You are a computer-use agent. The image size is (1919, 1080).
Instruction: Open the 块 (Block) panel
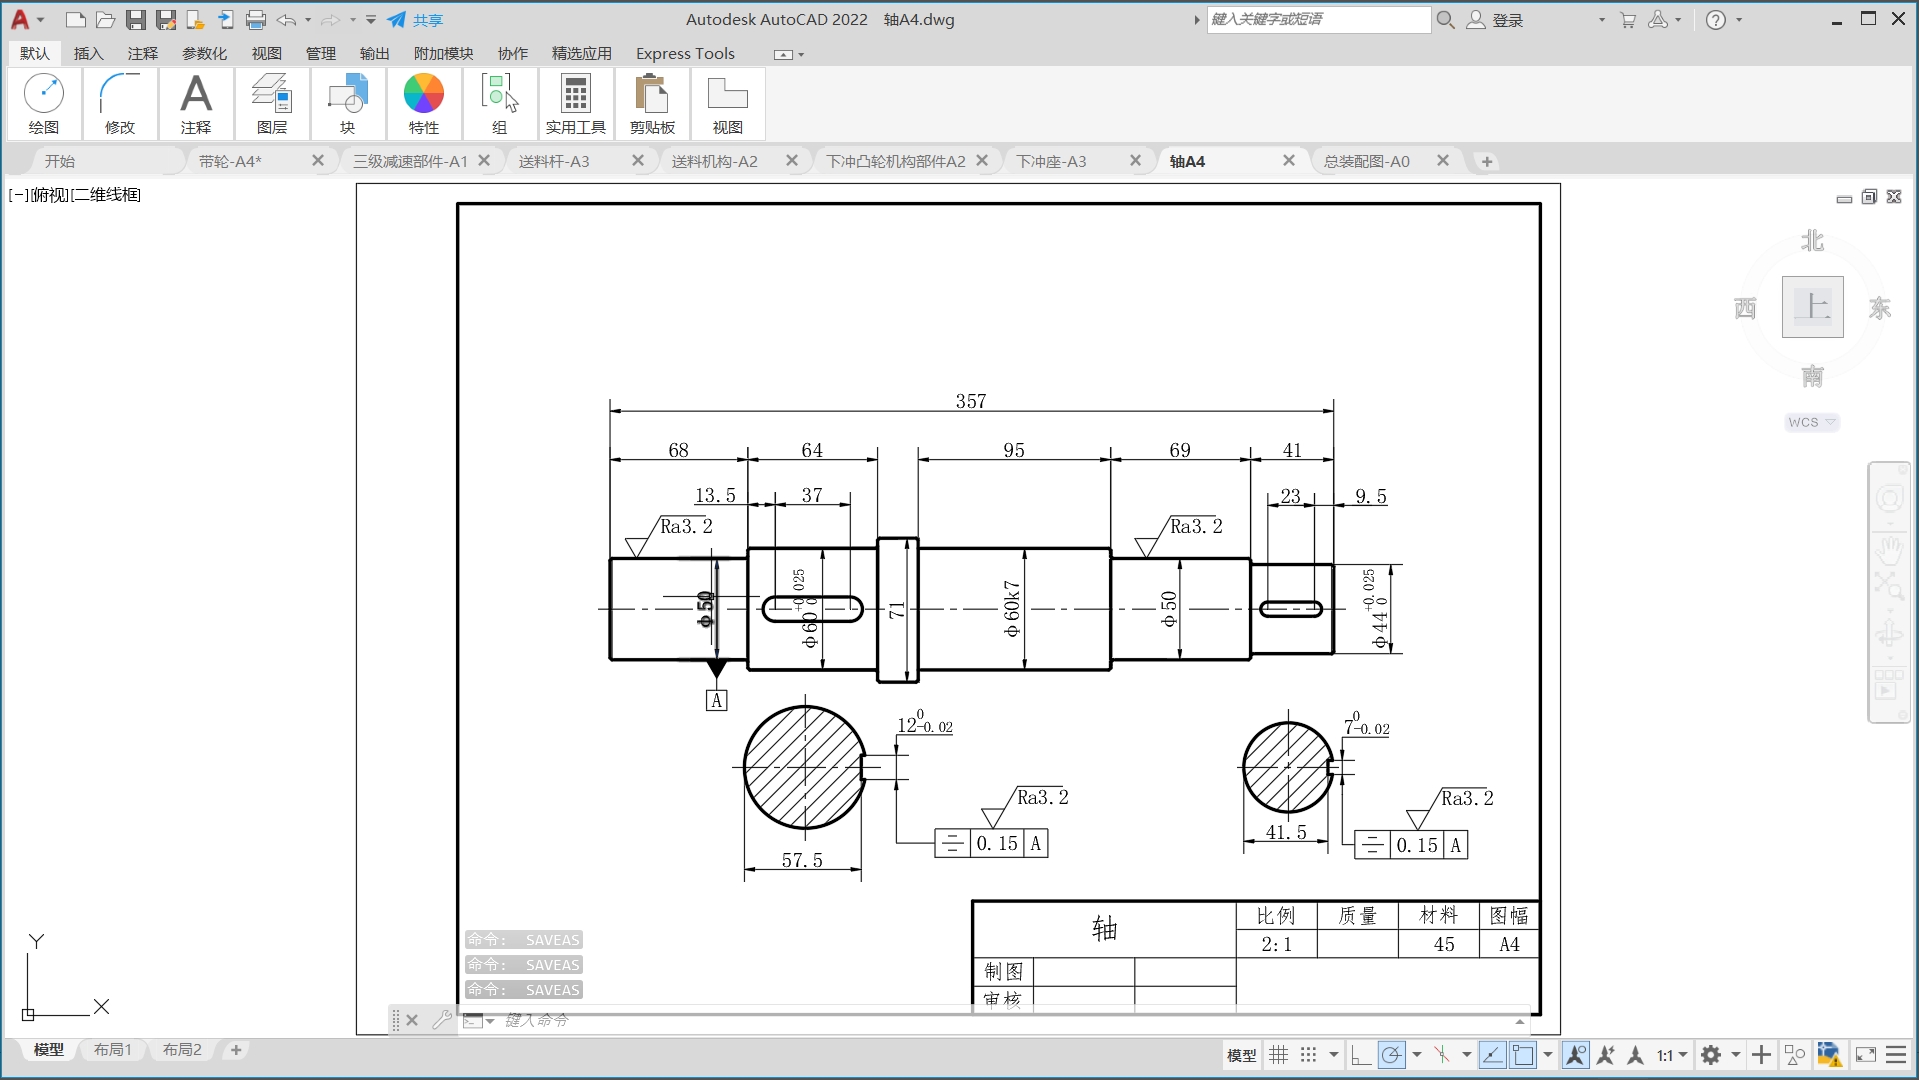(x=348, y=103)
